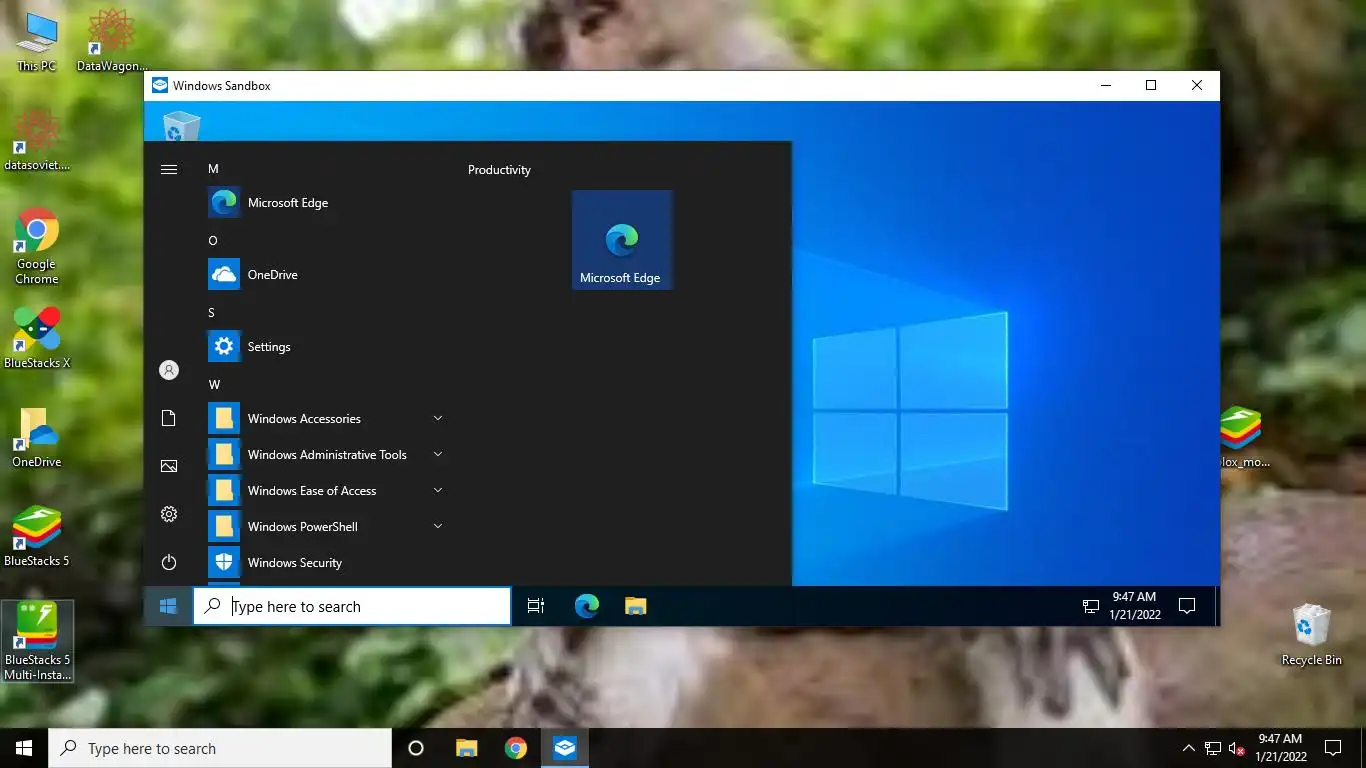Launch OneDrive from sandbox Start menu list

pos(325,275)
